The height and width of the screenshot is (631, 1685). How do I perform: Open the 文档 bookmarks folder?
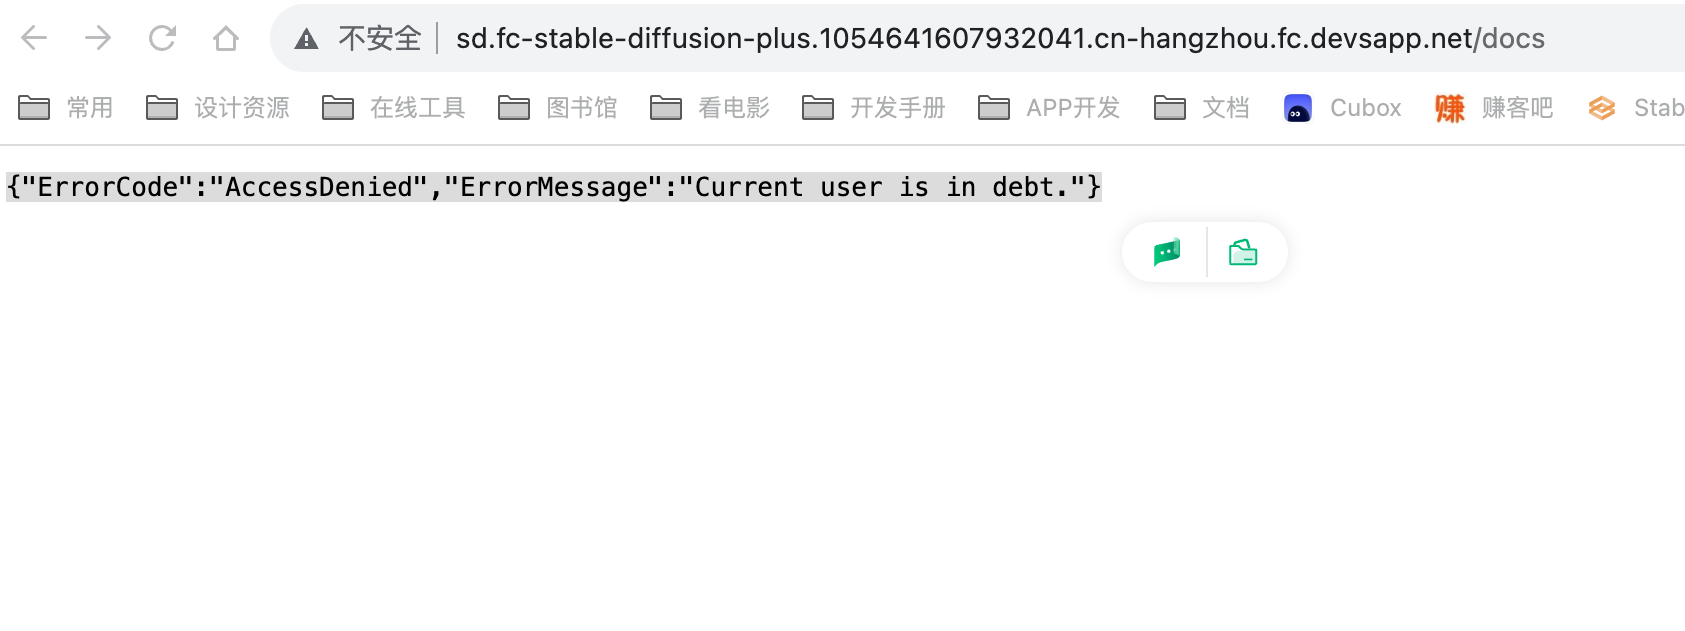[1202, 108]
